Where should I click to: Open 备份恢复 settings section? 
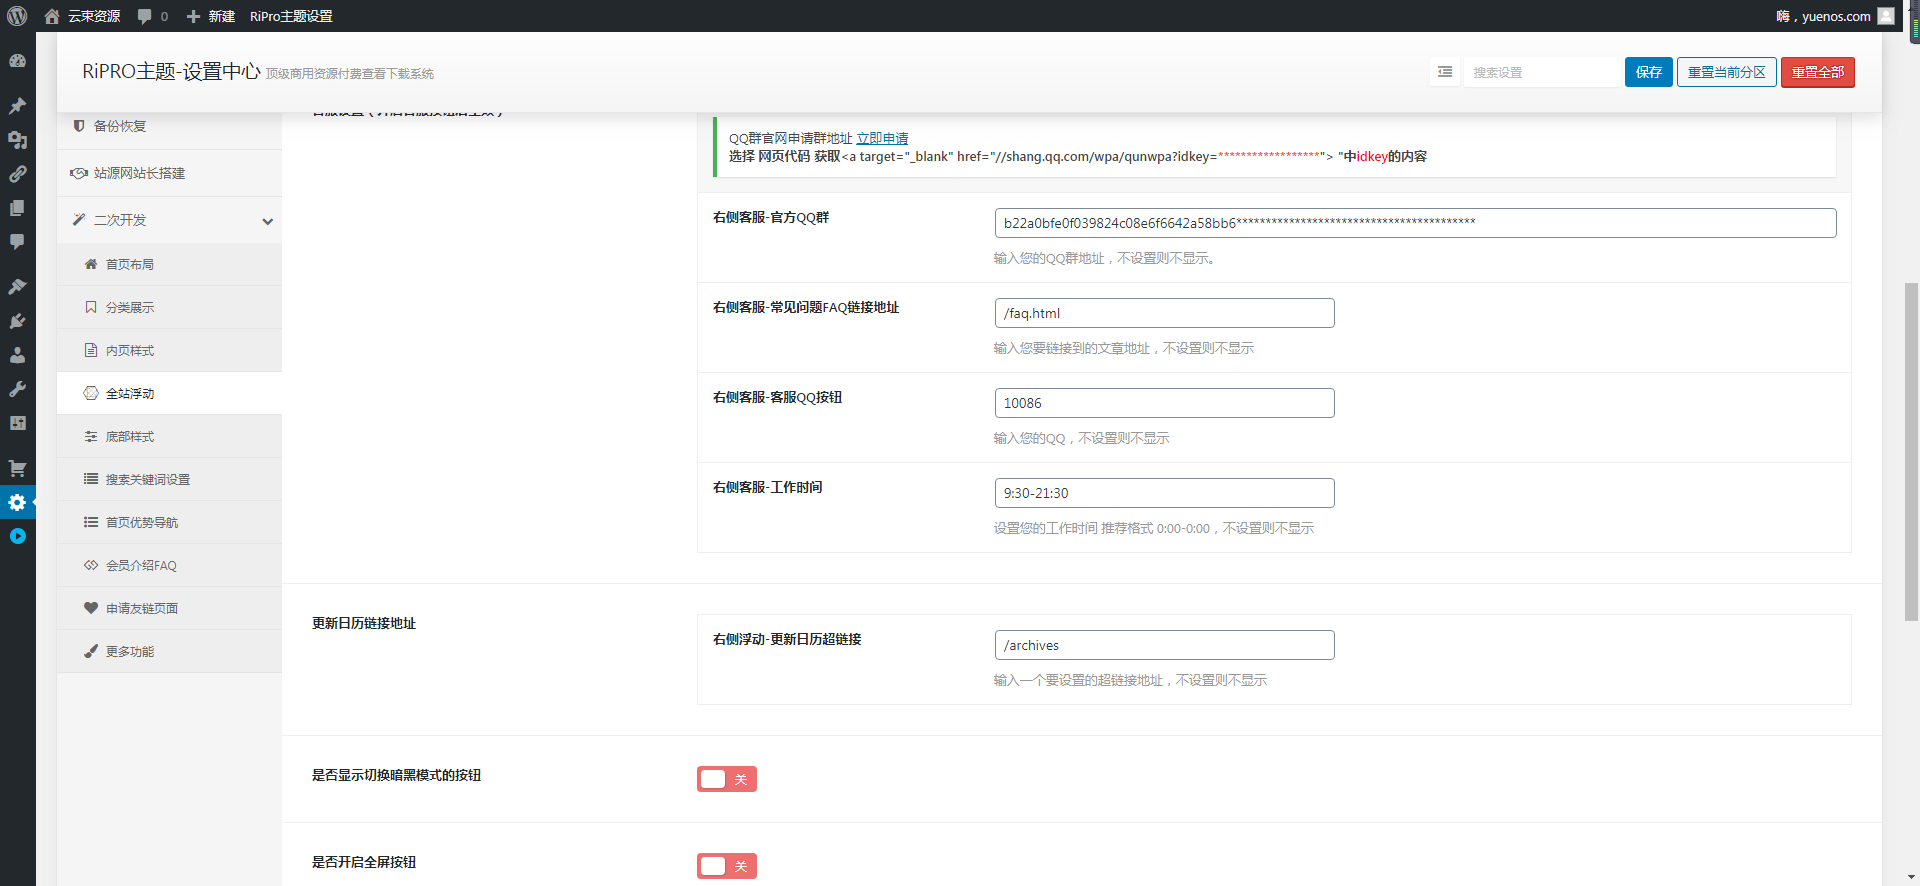pos(169,126)
